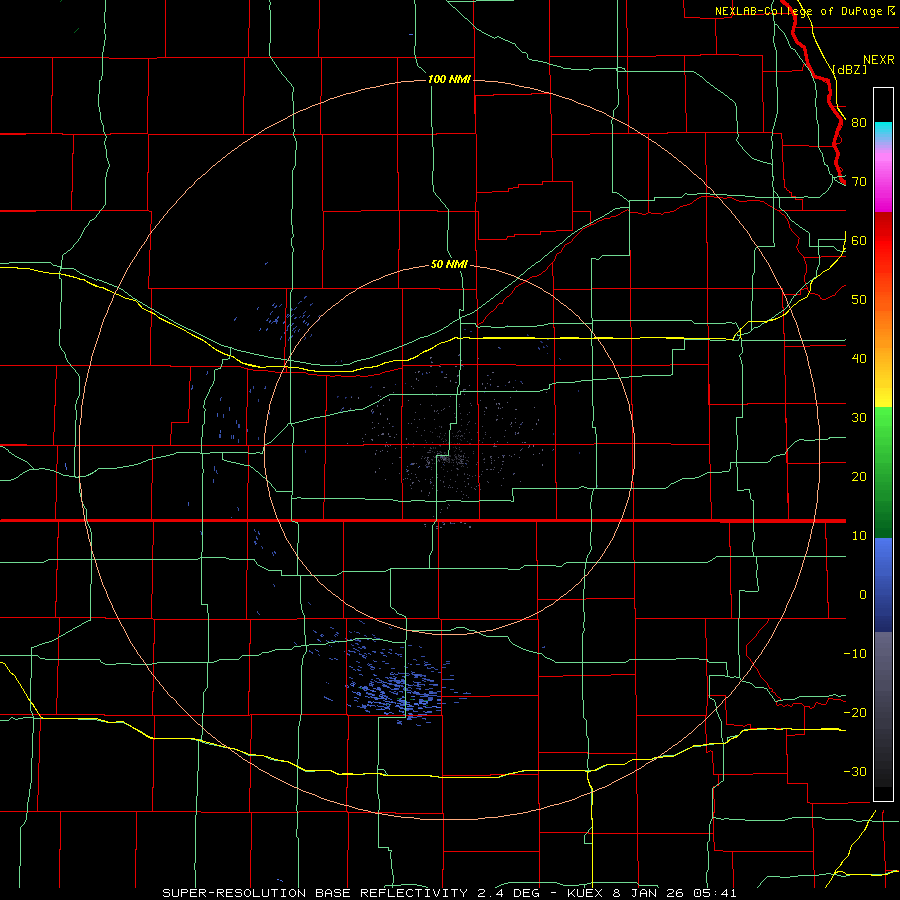Click the 60 value on the dBZ scale

(859, 240)
